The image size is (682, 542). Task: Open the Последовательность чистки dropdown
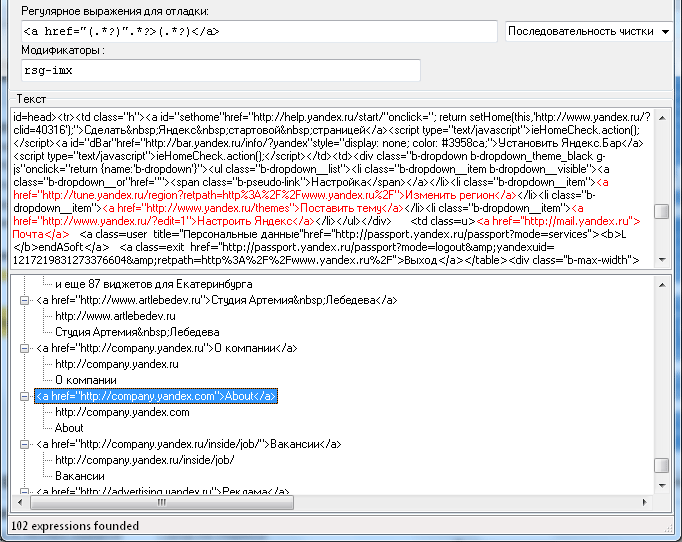point(589,31)
